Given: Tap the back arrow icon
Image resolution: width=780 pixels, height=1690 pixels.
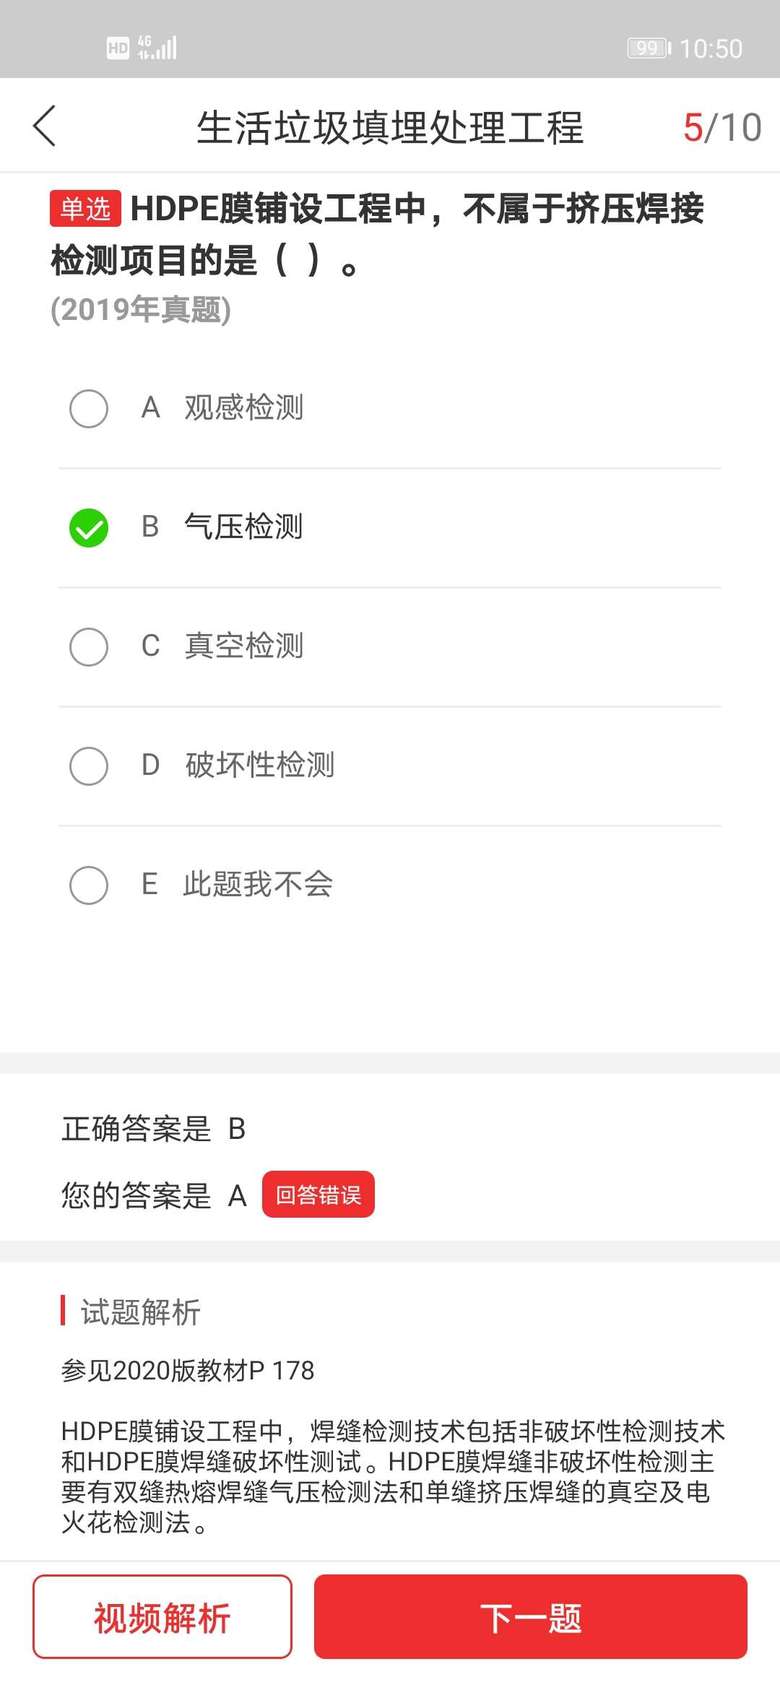Looking at the screenshot, I should coord(45,126).
